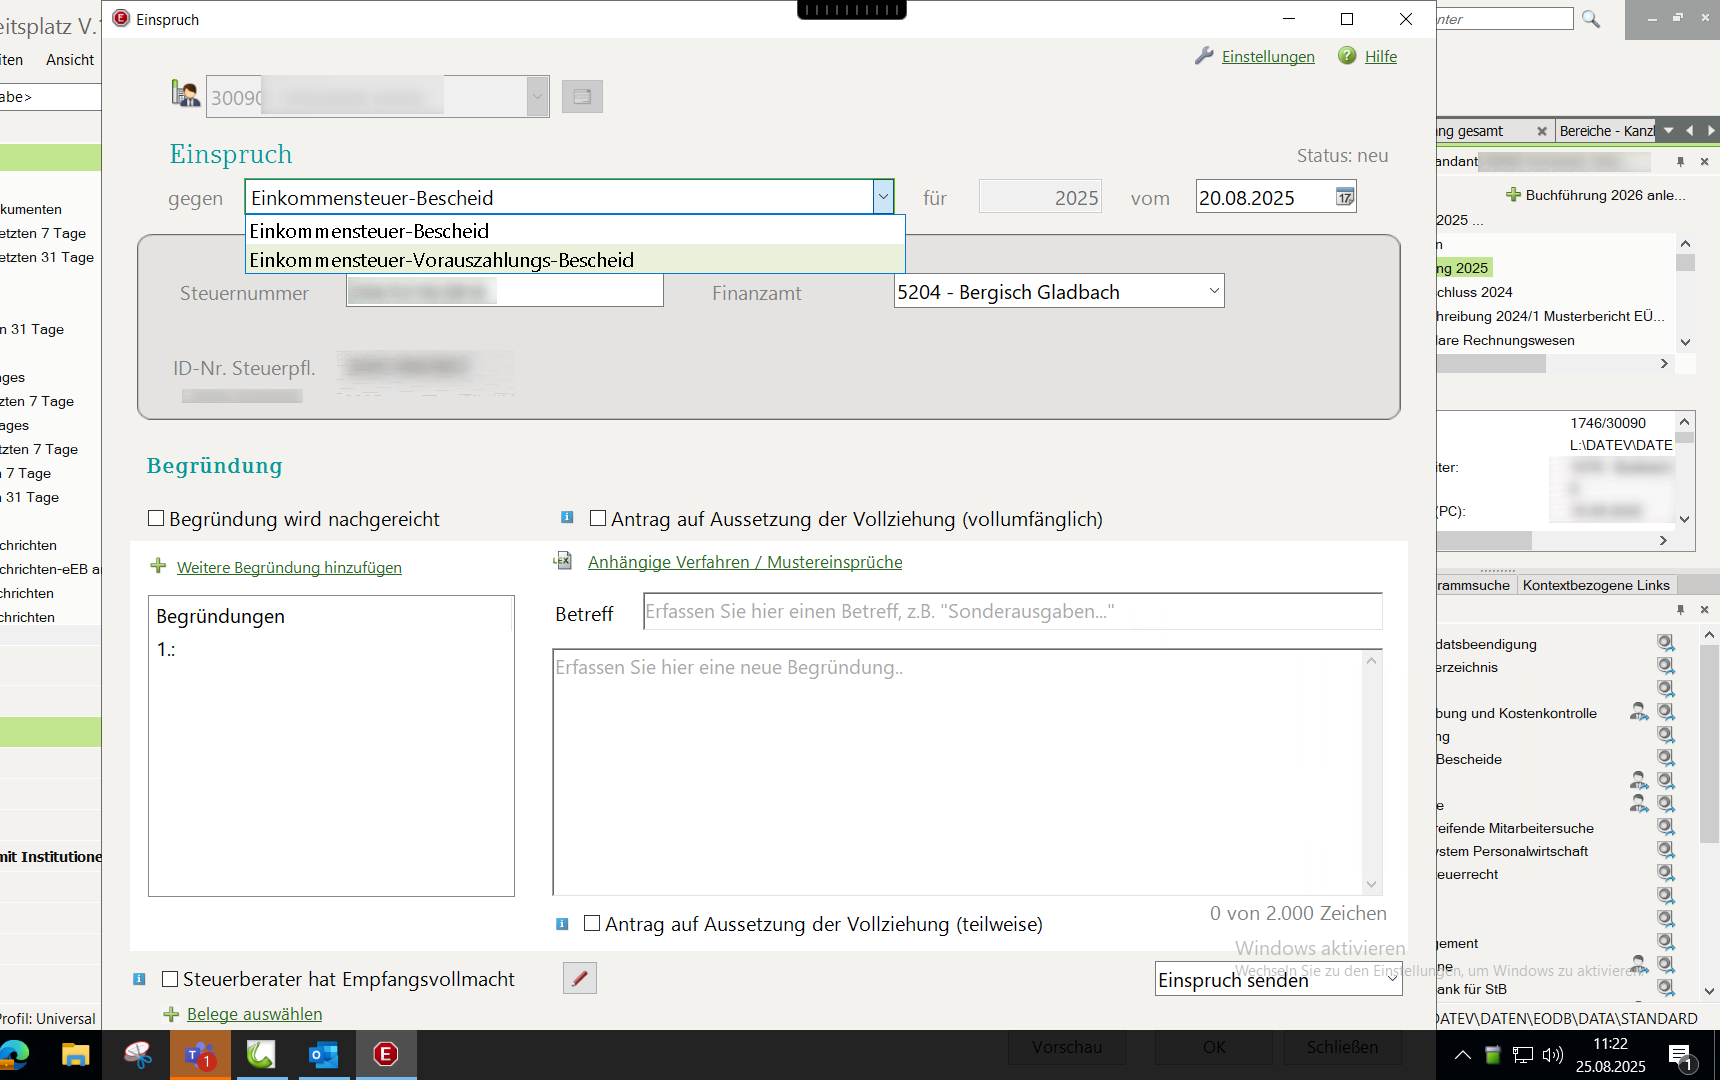1720x1080 pixels.
Task: Select Einkommensteuer-Vorauszahlungs-Bescheid from the list
Action: 442,260
